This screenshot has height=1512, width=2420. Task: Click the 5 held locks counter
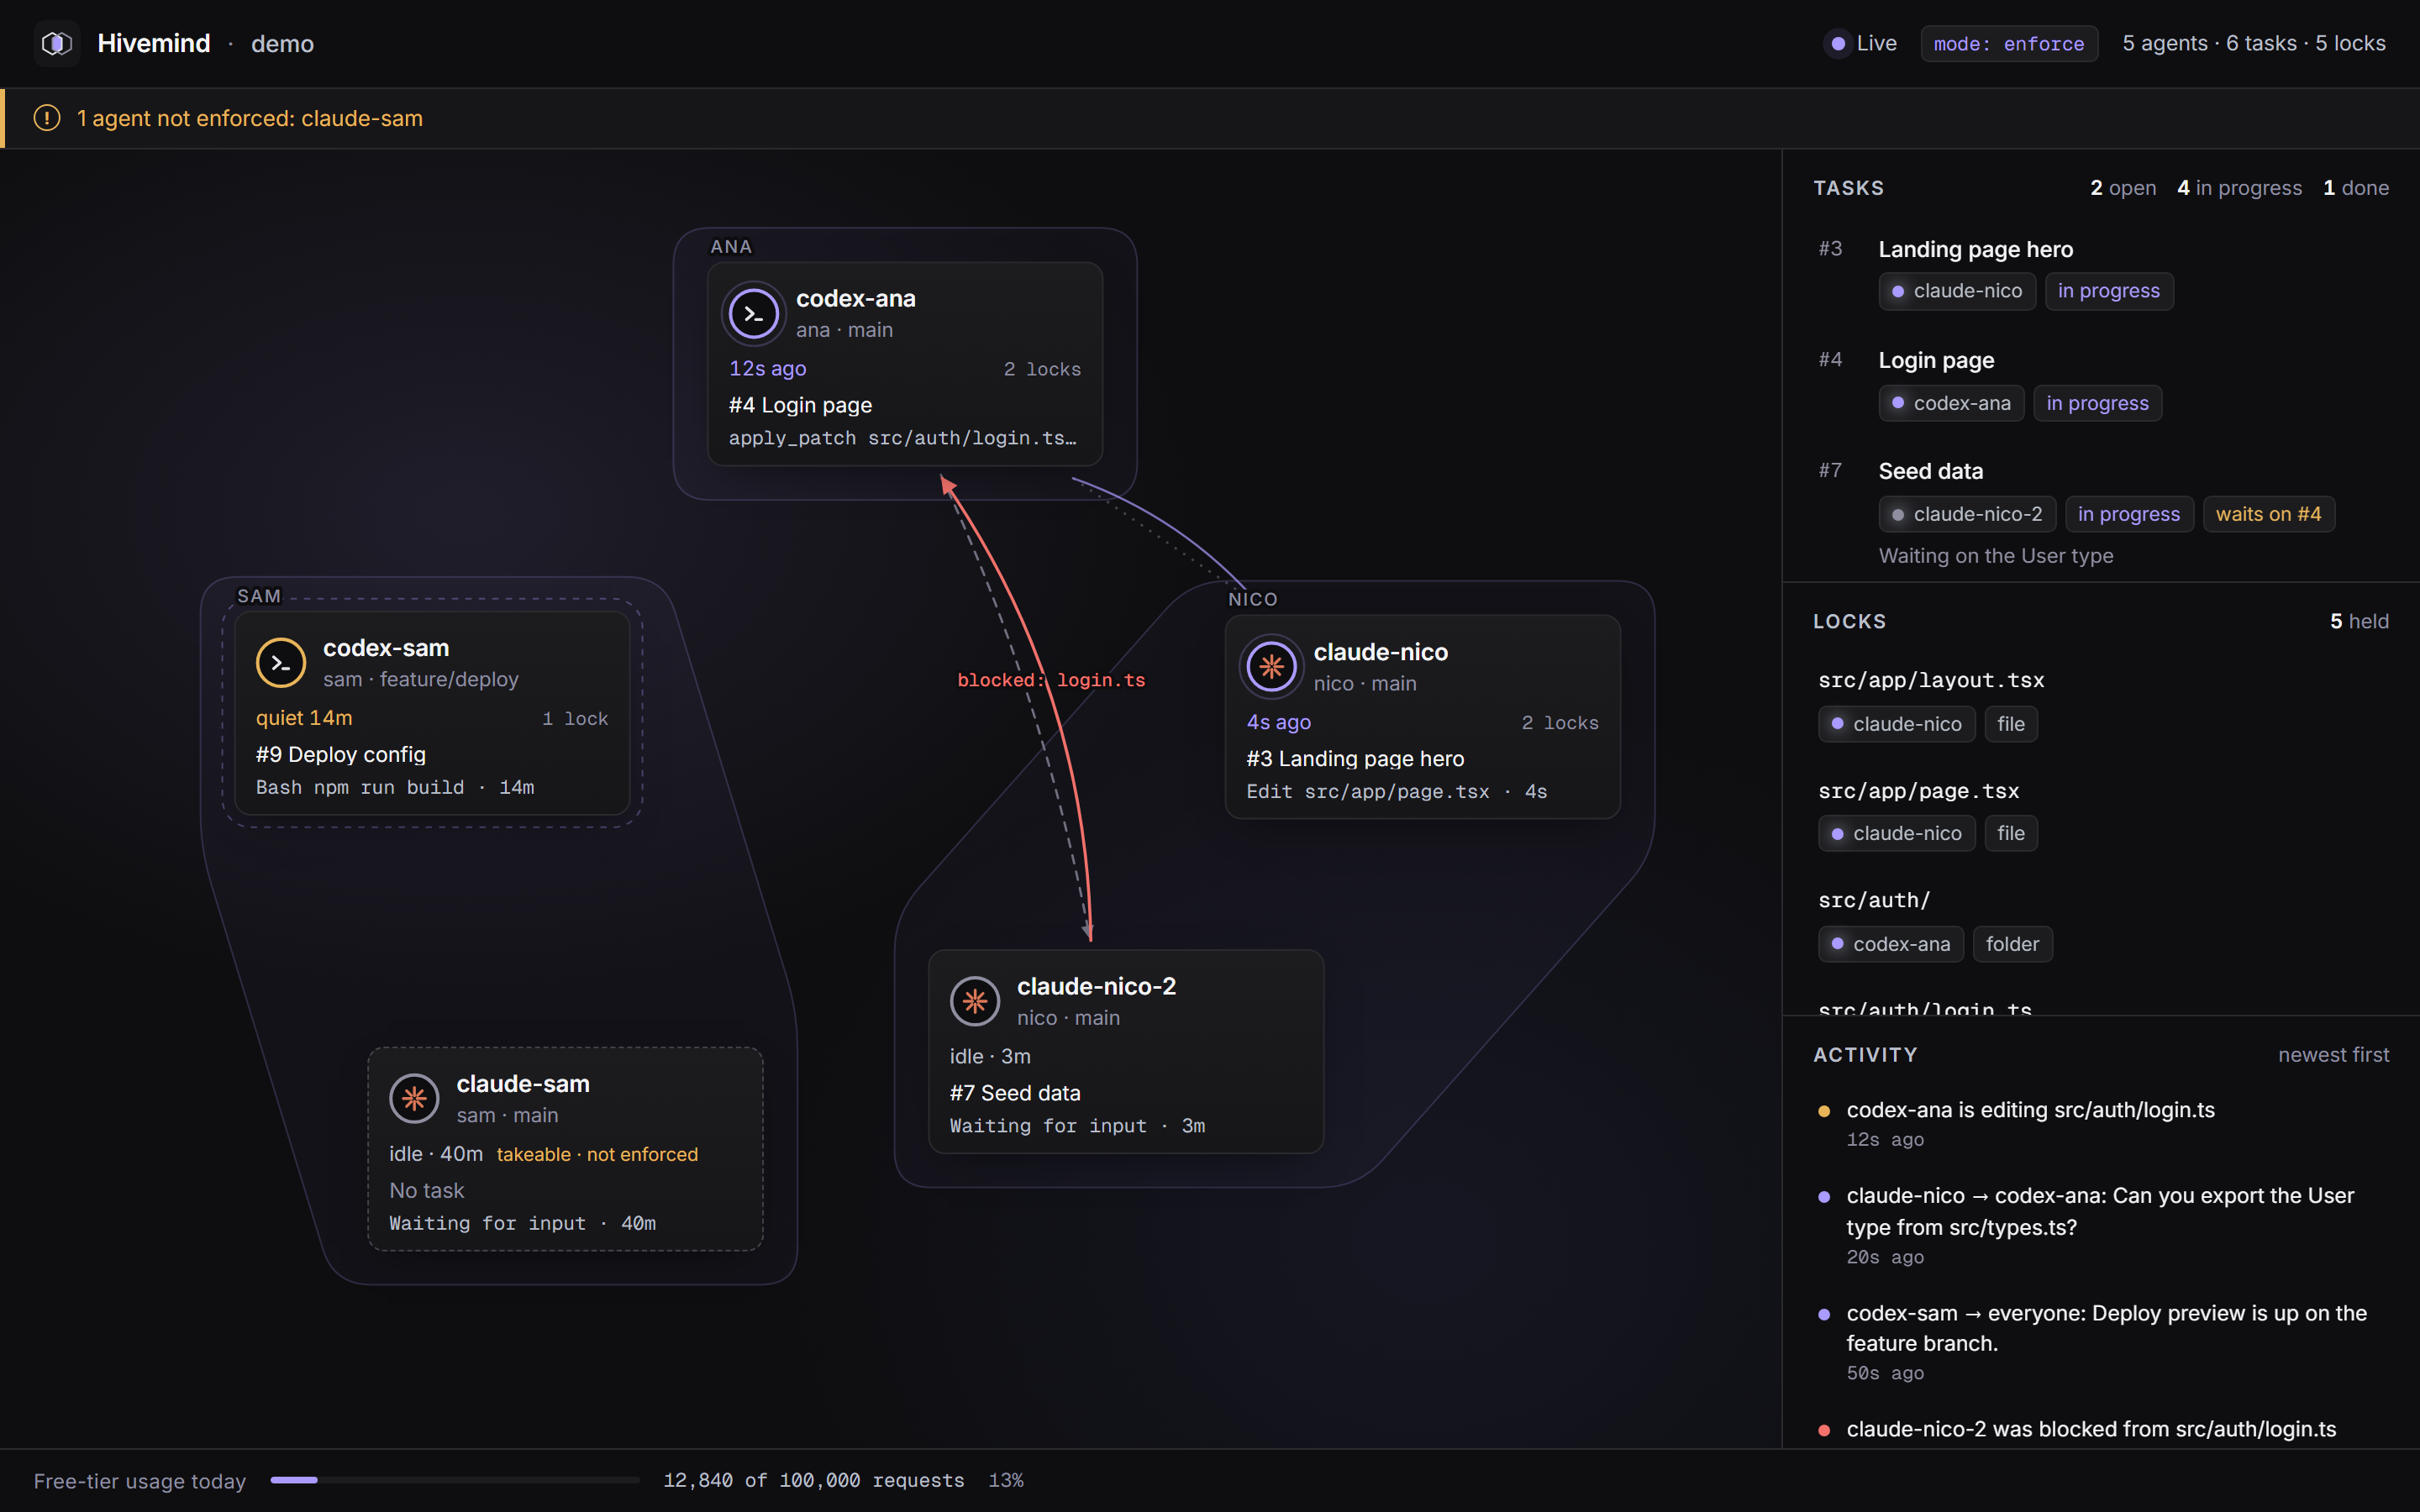click(x=2359, y=621)
